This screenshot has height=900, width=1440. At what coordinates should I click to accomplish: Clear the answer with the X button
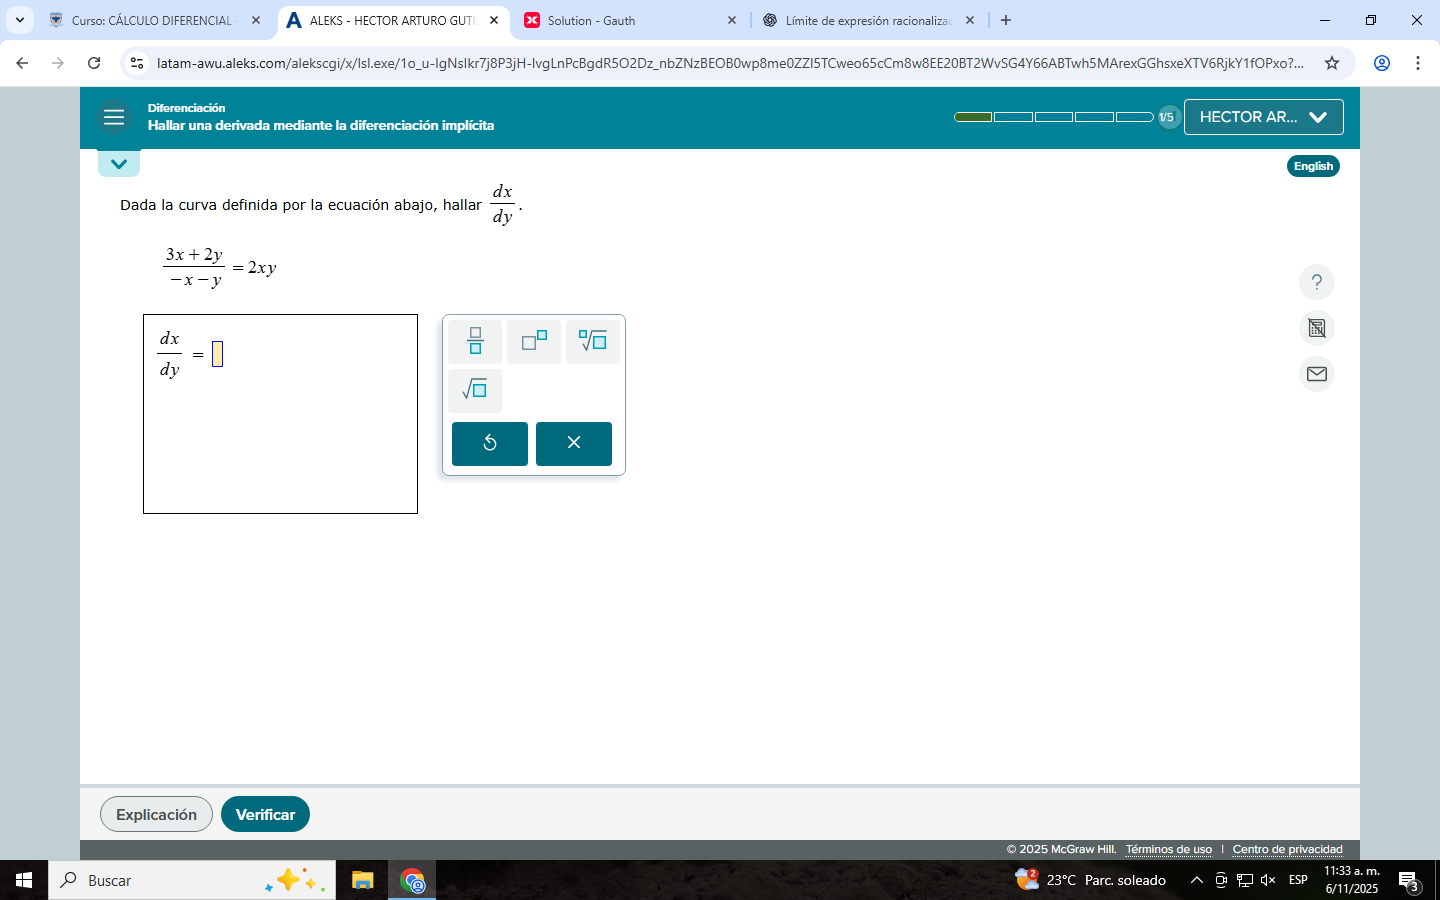click(x=573, y=443)
